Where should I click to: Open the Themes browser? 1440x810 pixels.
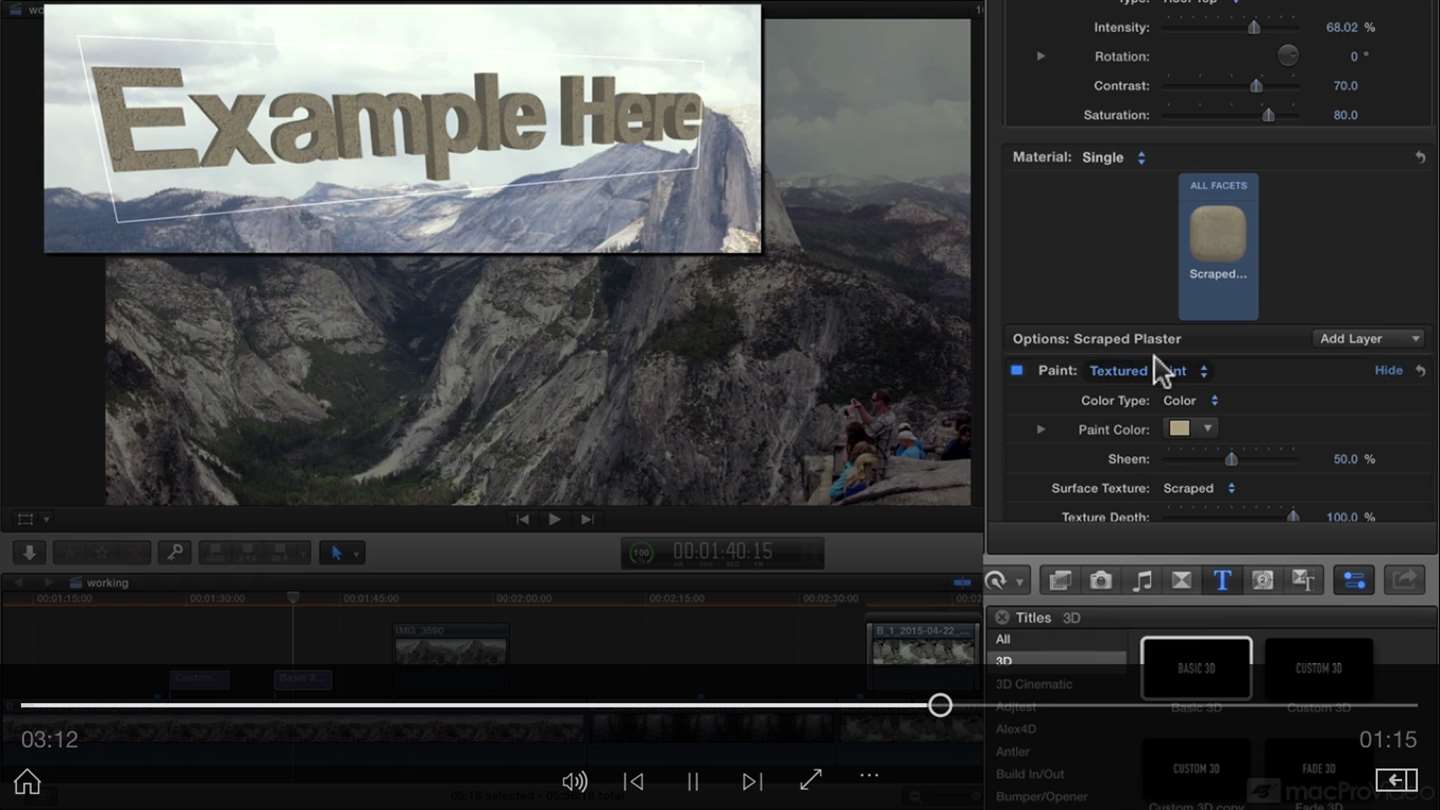click(x=1303, y=580)
